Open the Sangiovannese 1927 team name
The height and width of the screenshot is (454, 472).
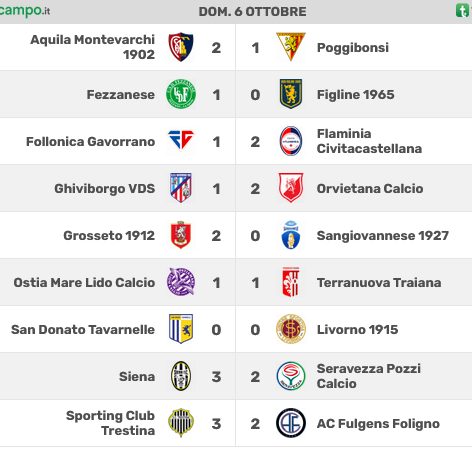pyautogui.click(x=383, y=235)
